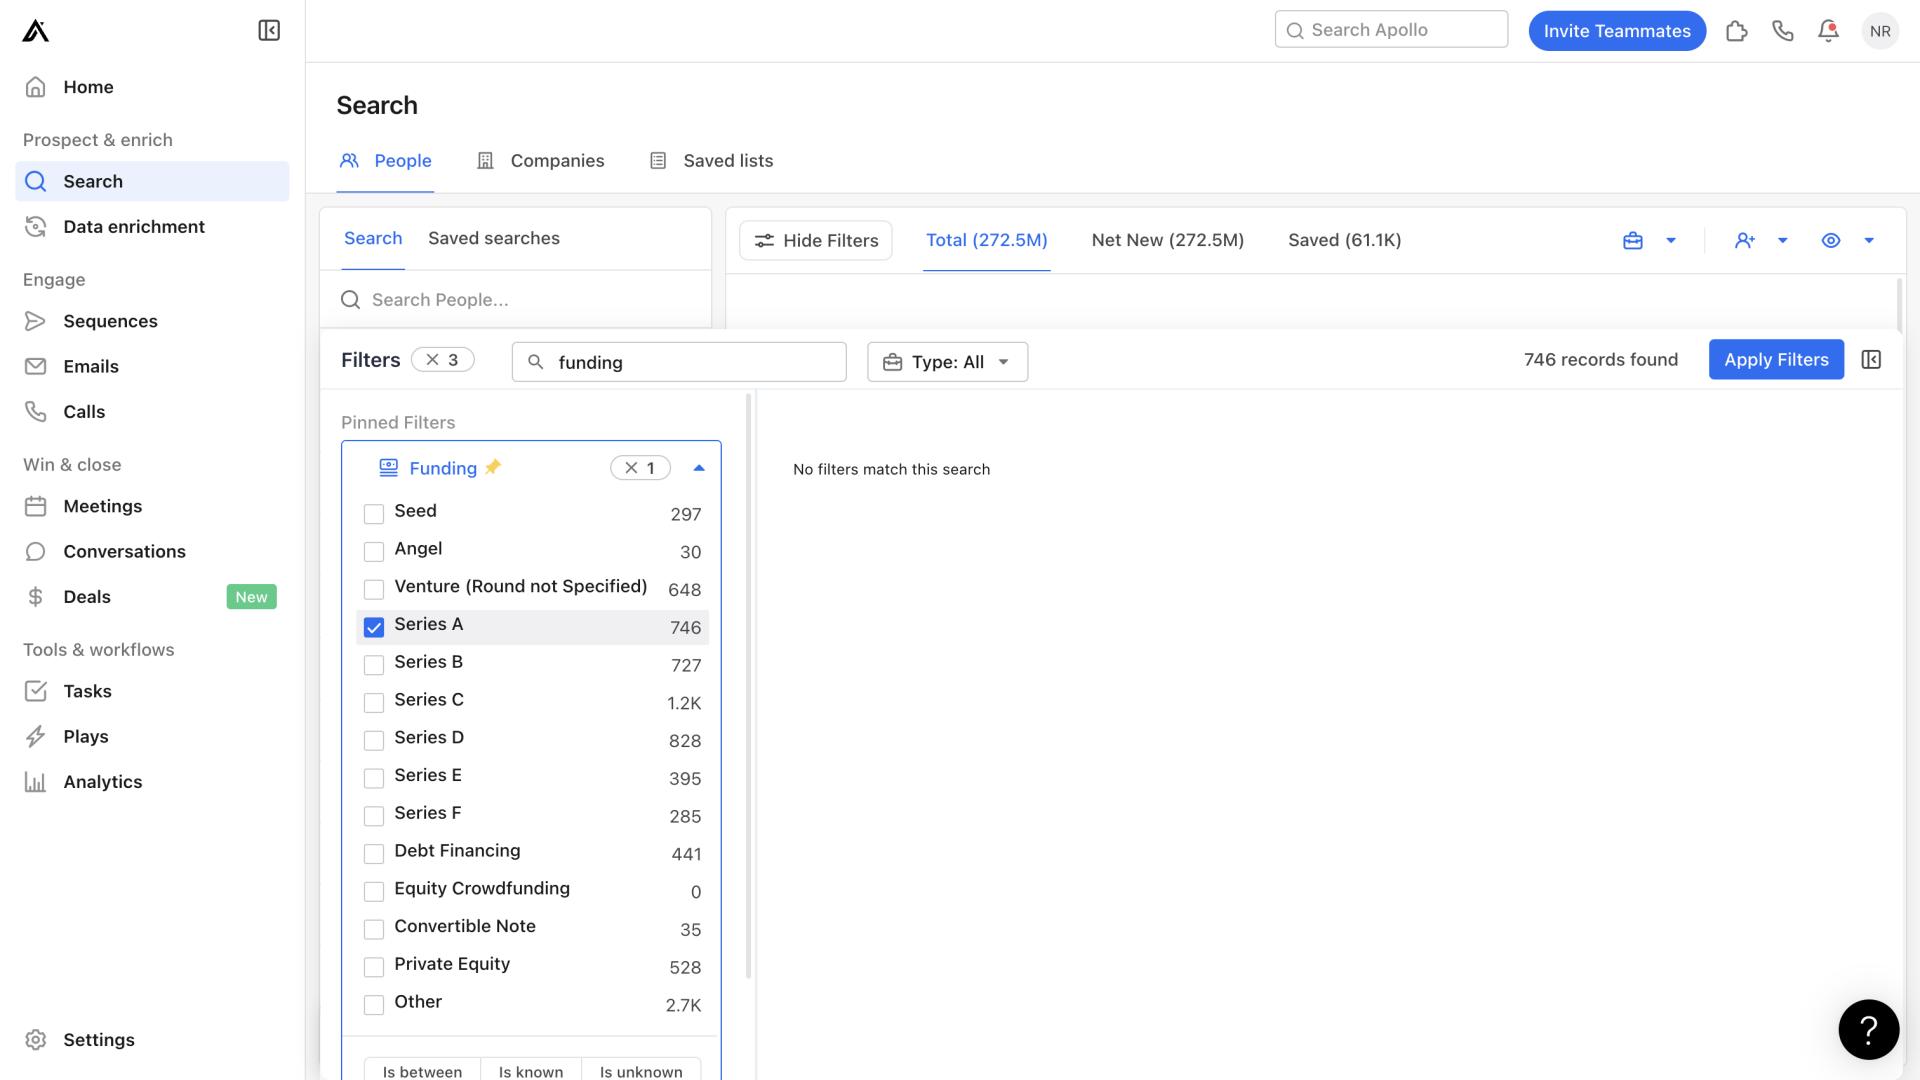Click the Deals section icon
This screenshot has height=1080, width=1920.
tap(37, 597)
